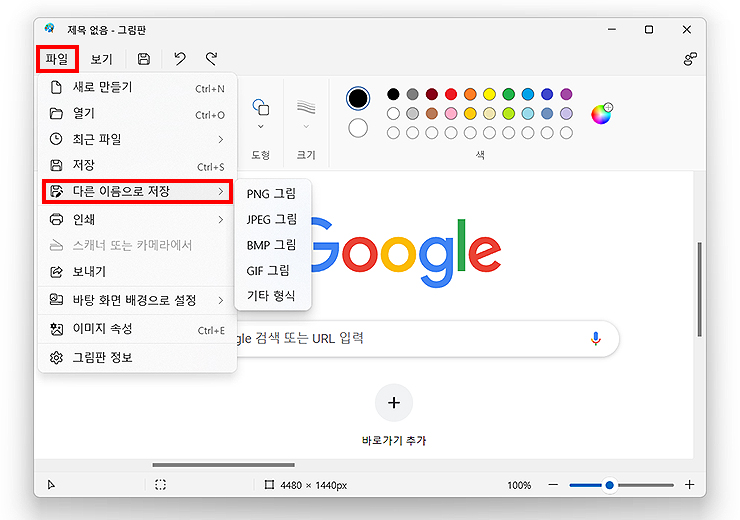The height and width of the screenshot is (520, 740).
Task: Click the zoom in plus button
Action: click(x=690, y=485)
